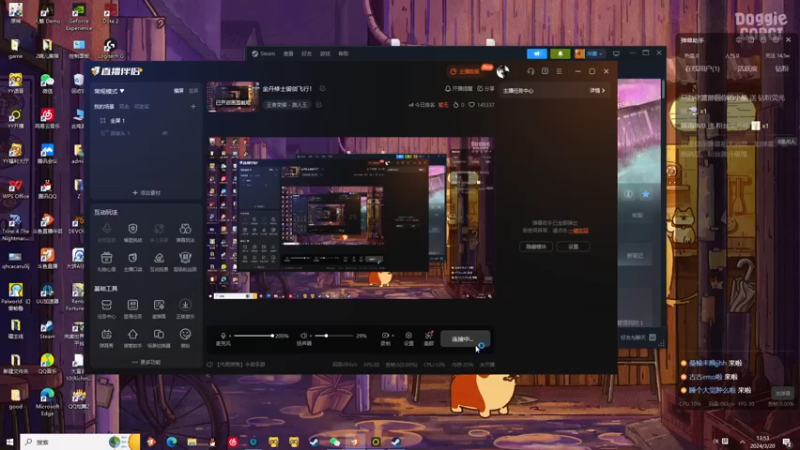Open the 互动投票 voting icon

point(159,258)
